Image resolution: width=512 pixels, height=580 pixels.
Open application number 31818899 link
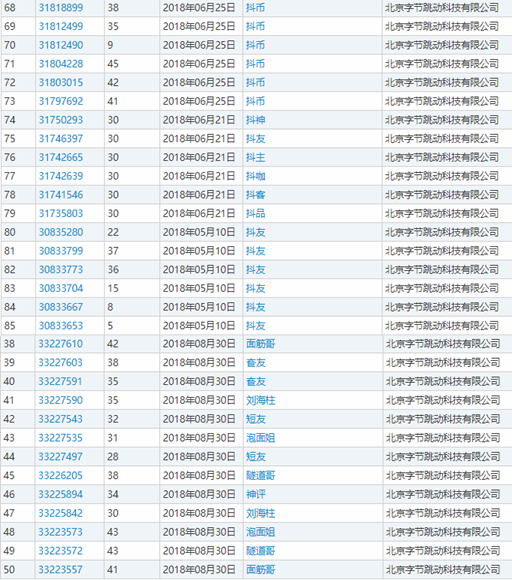point(61,8)
